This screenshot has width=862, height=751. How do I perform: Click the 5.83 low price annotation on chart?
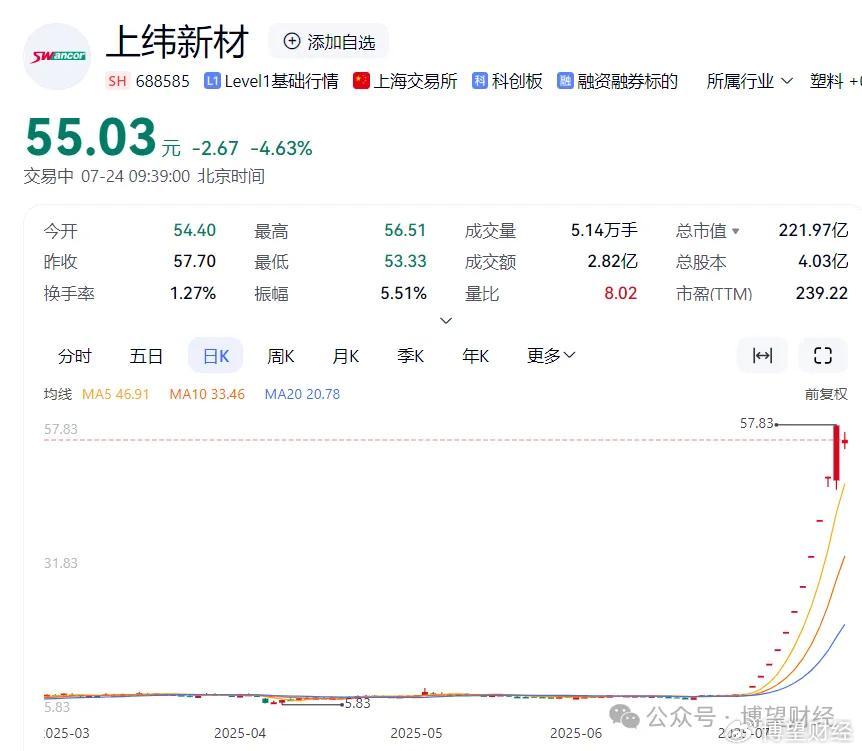point(357,703)
